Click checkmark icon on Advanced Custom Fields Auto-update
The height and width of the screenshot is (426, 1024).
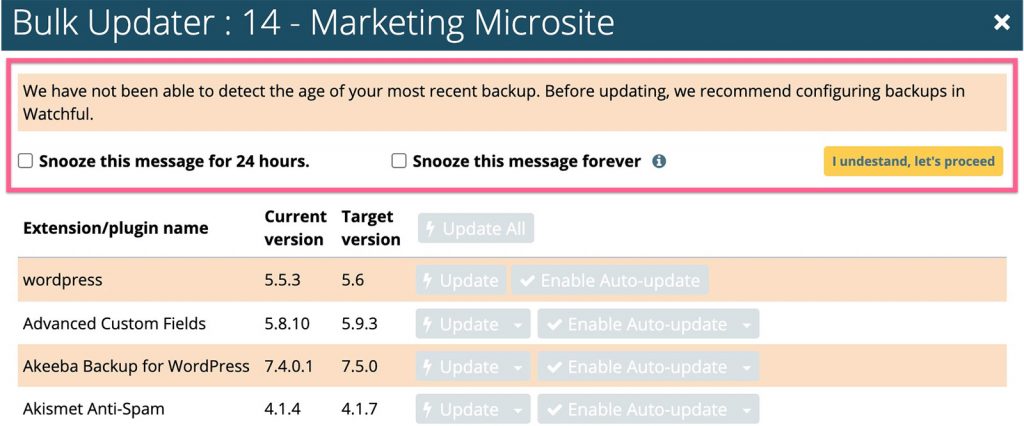(x=555, y=324)
